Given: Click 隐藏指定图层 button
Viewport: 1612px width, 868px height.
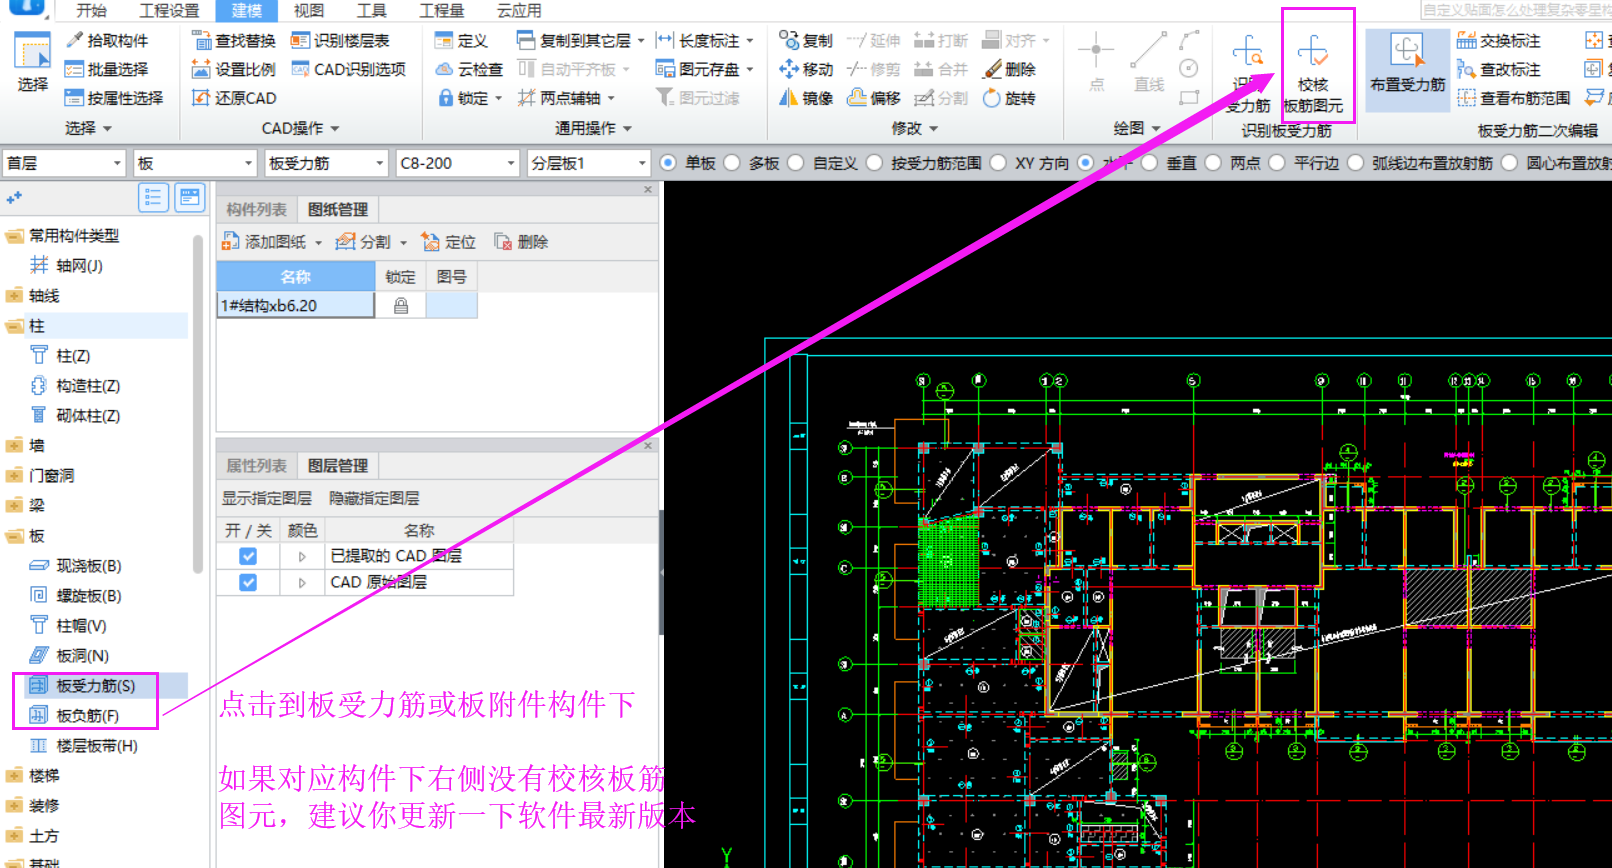Looking at the screenshot, I should (x=374, y=498).
